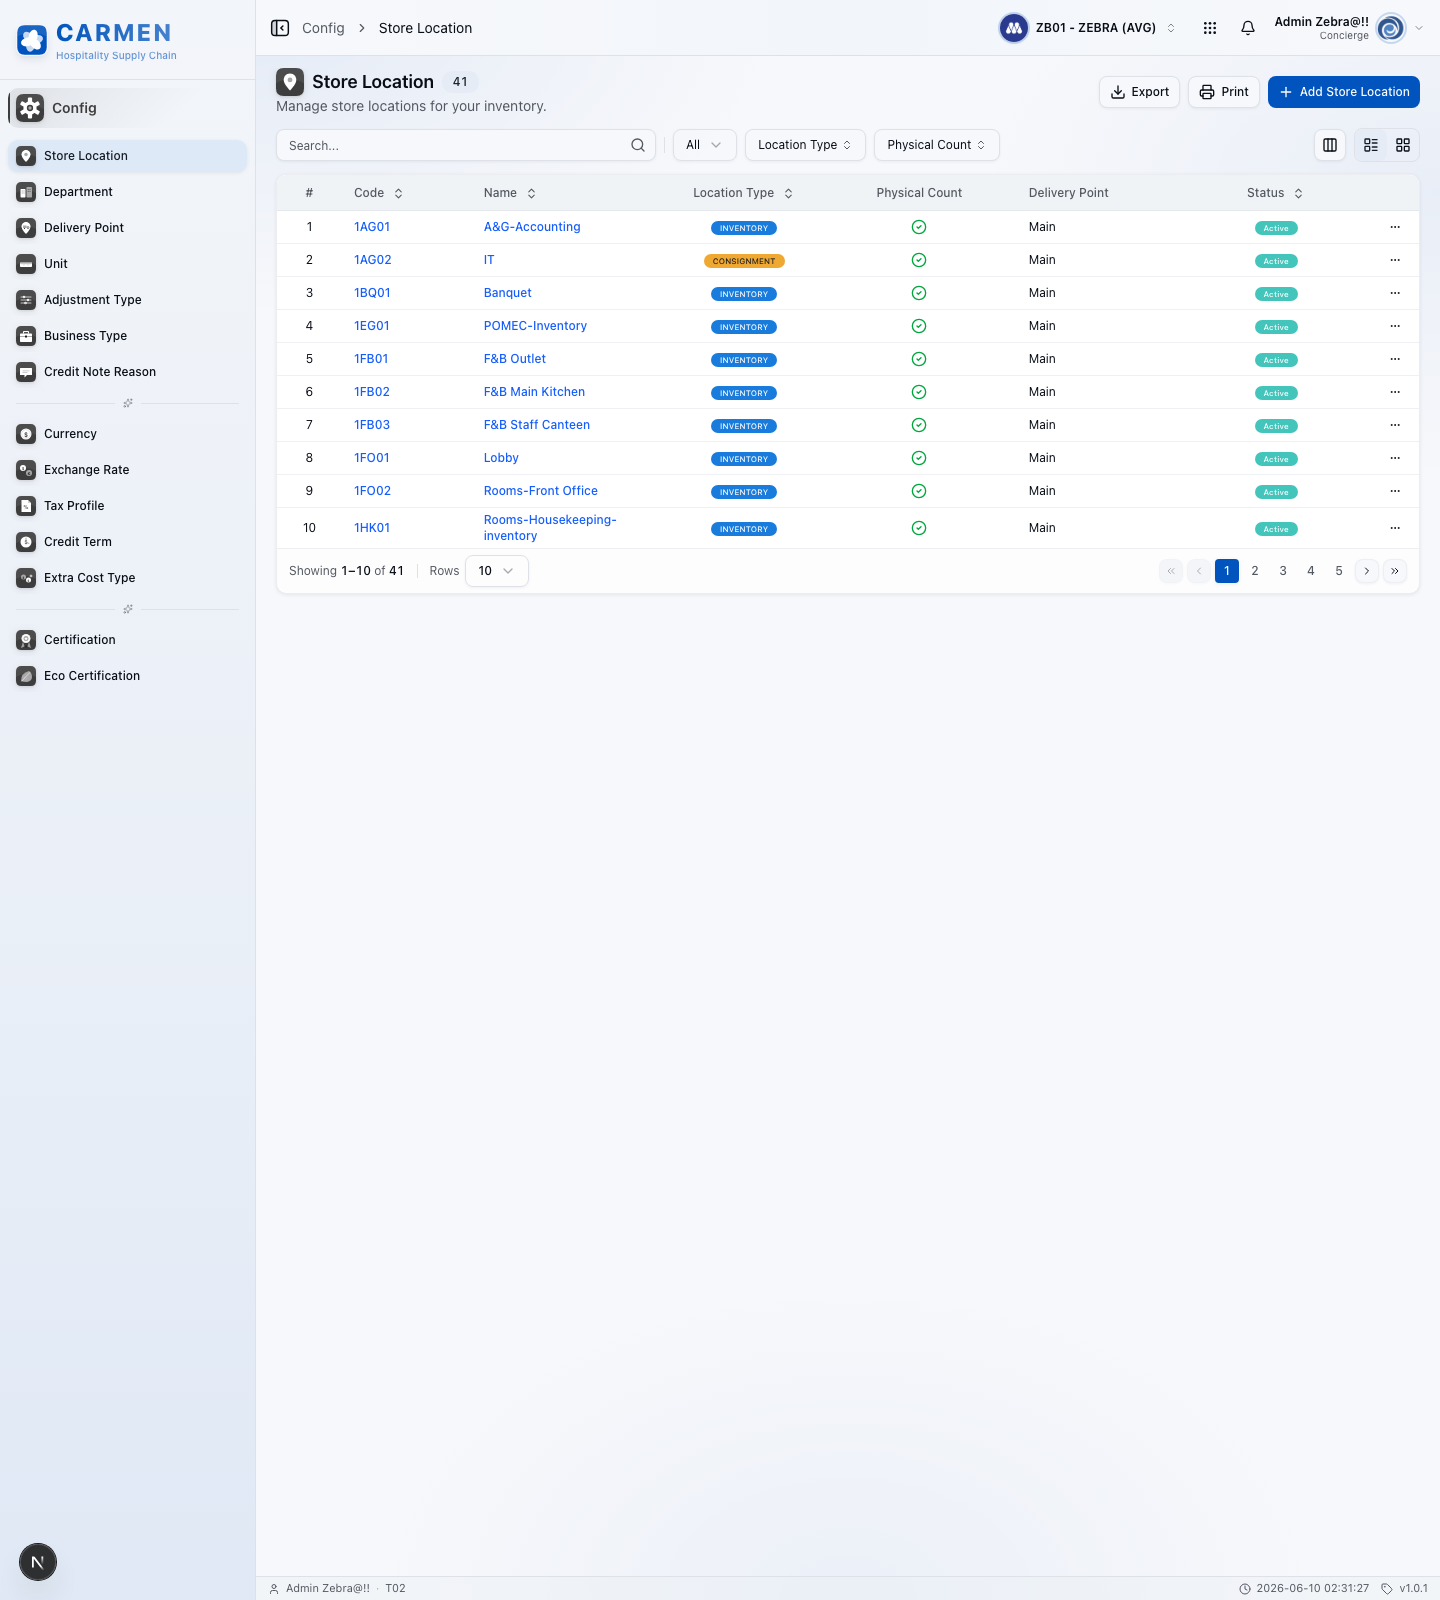Screen dimensions: 1440x1600
Task: Click Extra Cost Type in sidebar
Action: [x=128, y=578]
